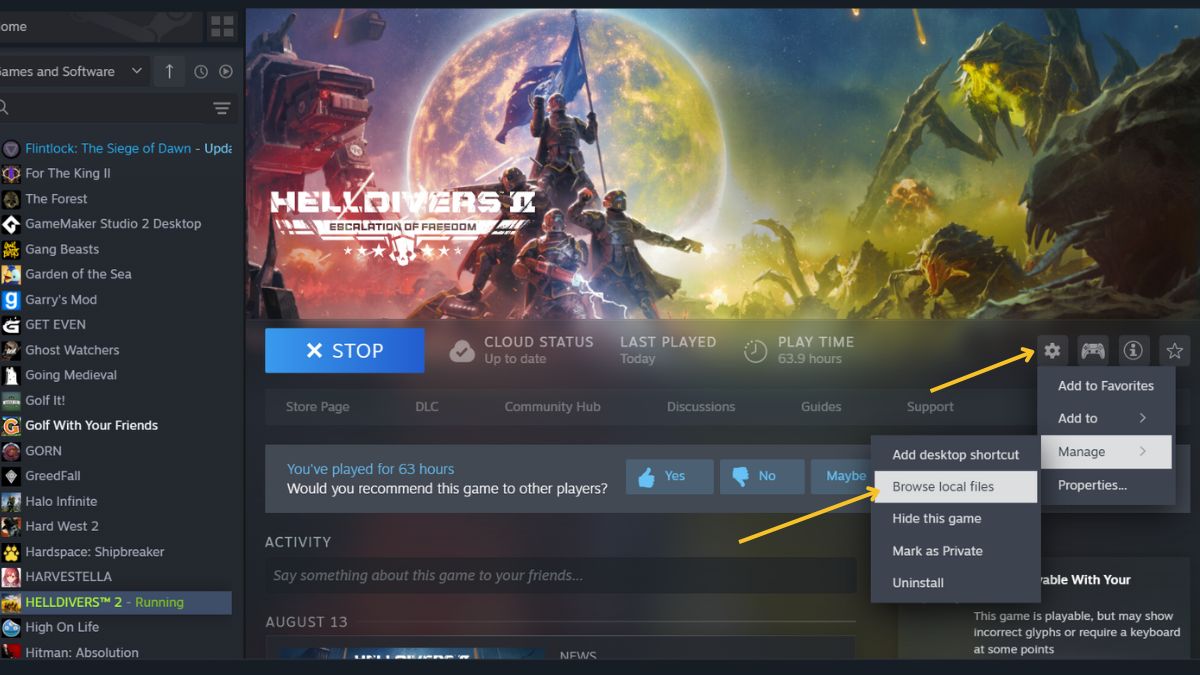1200x675 pixels.
Task: Select GreedFall in library list
Action: [53, 476]
